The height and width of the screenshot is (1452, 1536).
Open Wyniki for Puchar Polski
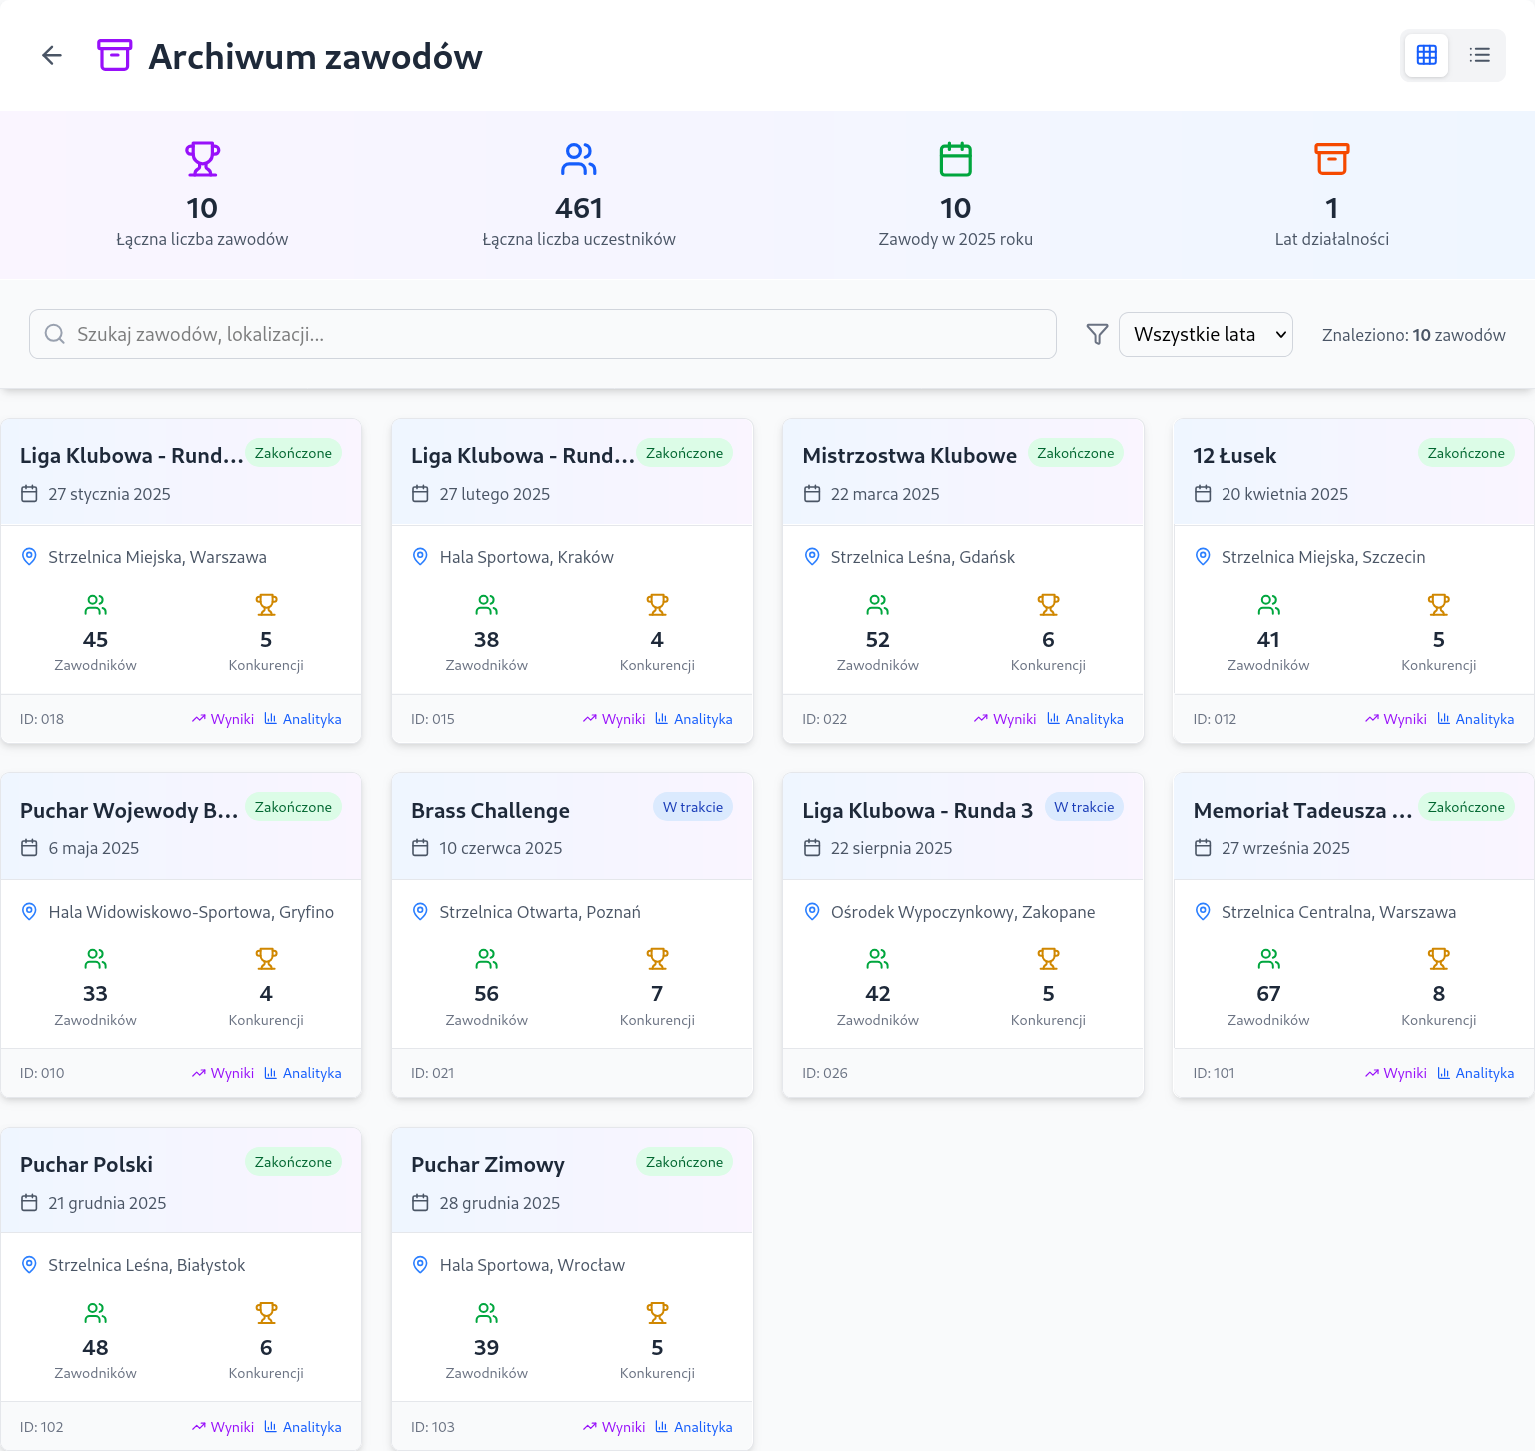tap(223, 1427)
